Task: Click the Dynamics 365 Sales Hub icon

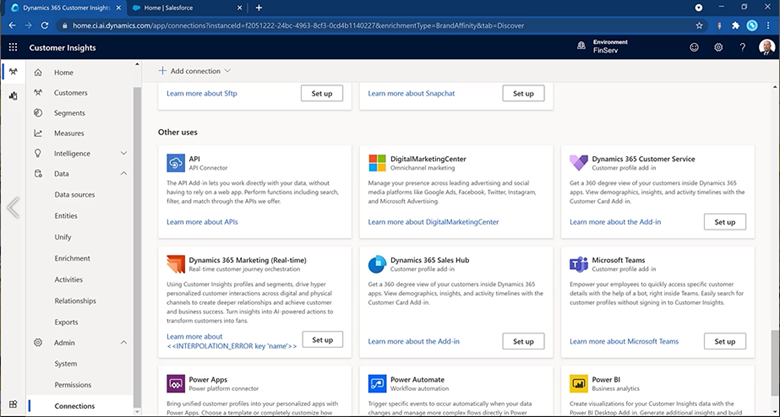Action: (377, 264)
